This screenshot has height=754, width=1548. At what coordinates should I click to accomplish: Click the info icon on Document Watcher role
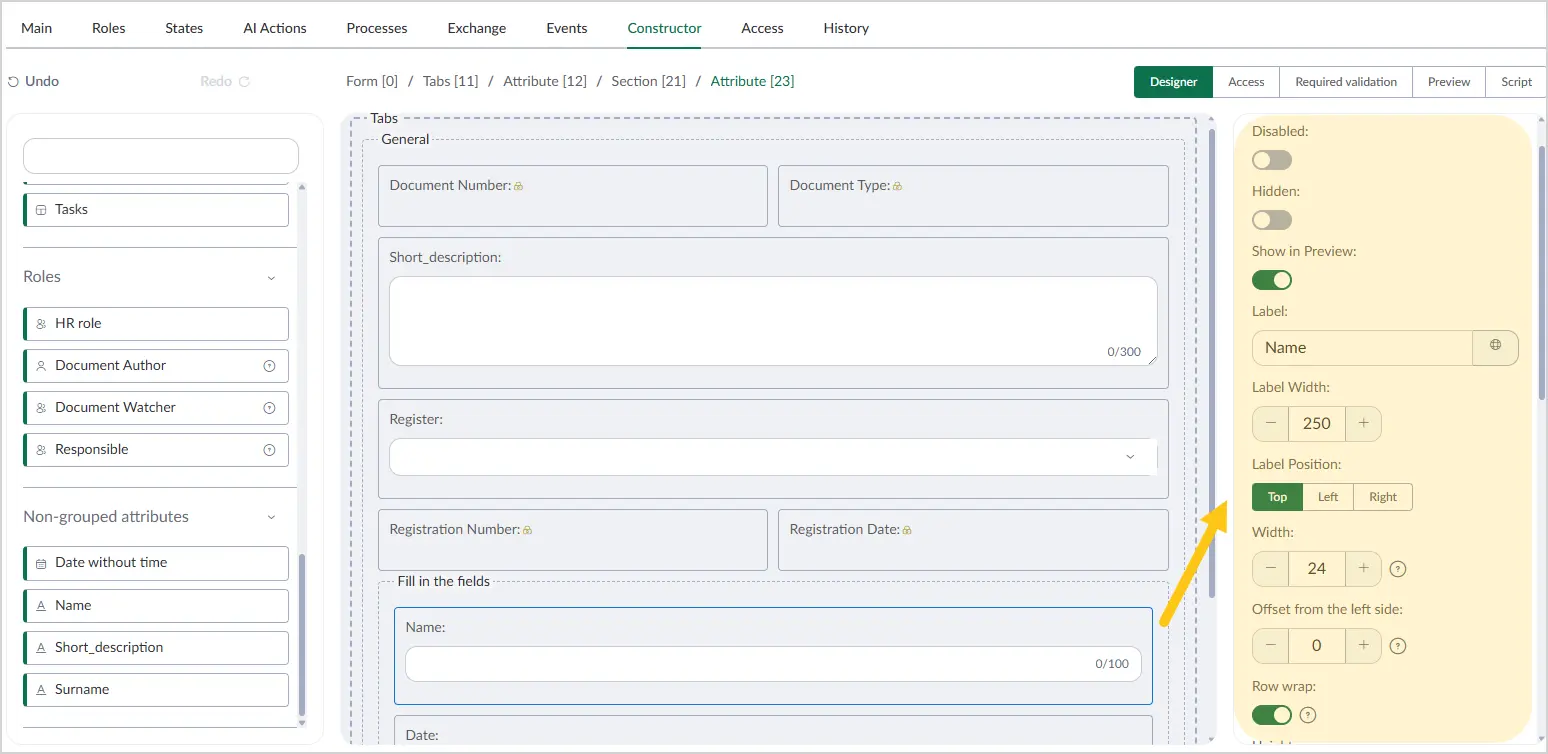269,408
